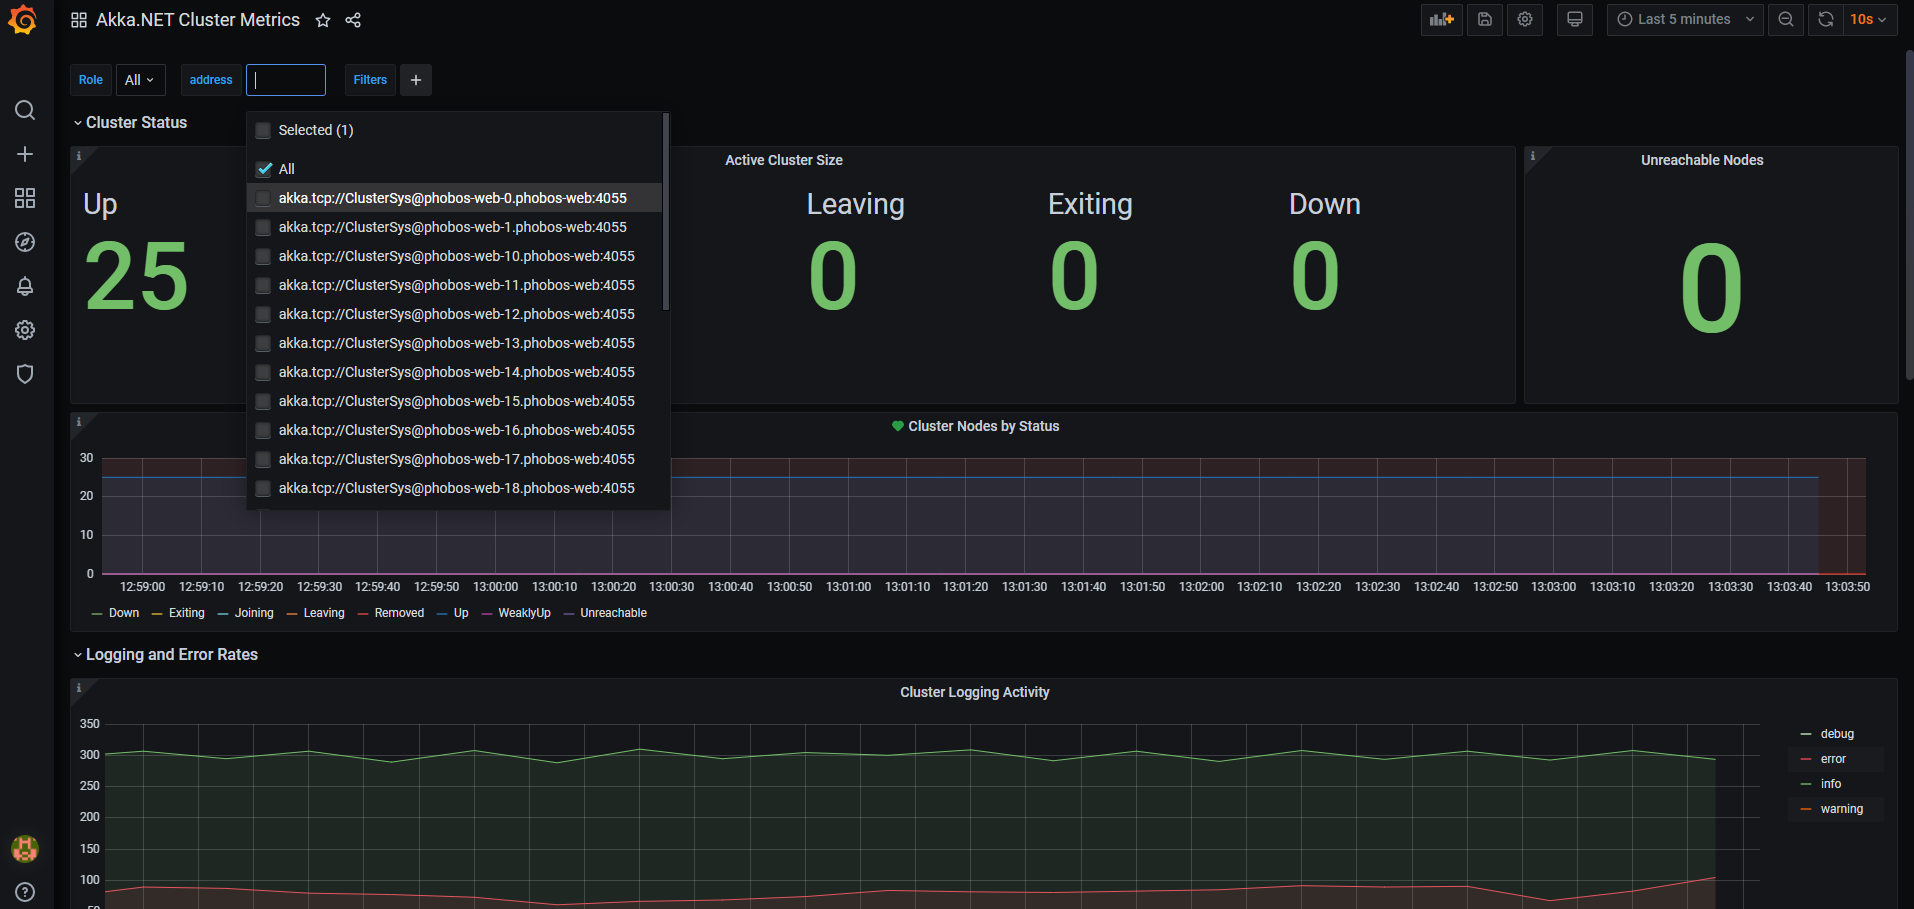Check phobos-web-13 address option

point(263,343)
